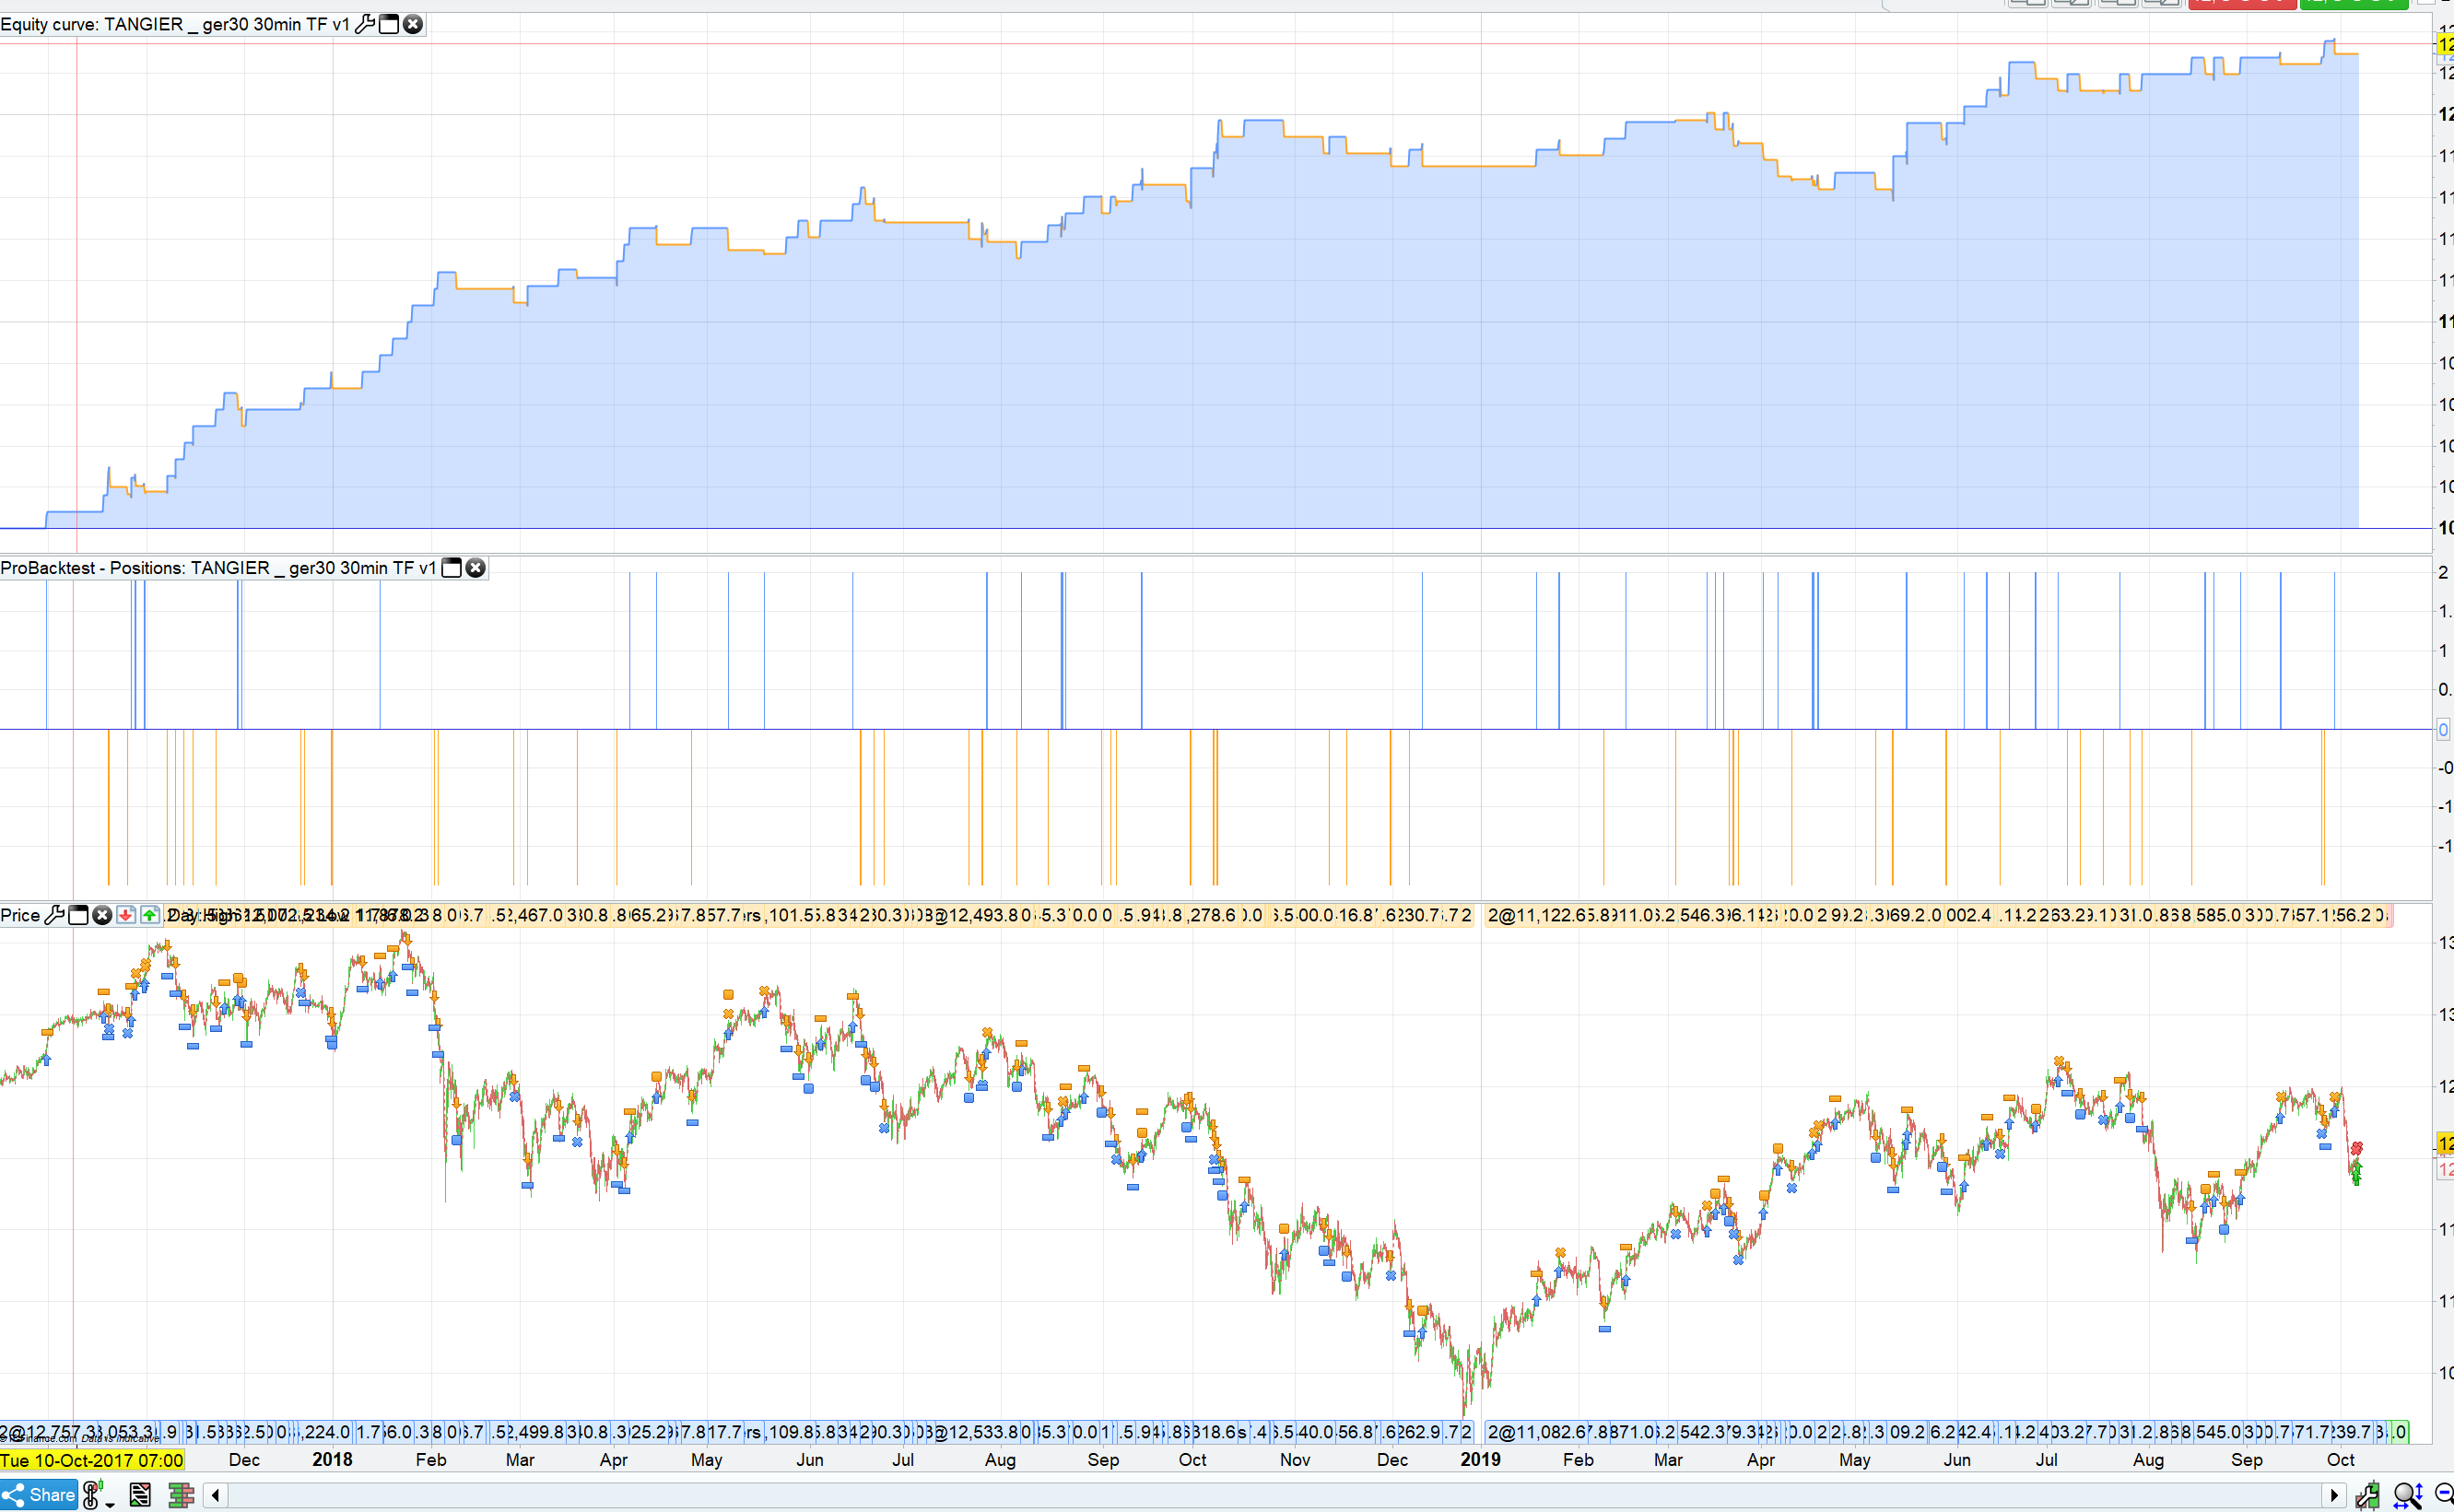The width and height of the screenshot is (2454, 1512).
Task: Maximize the ProBacktest Positions panel window
Action: point(452,568)
